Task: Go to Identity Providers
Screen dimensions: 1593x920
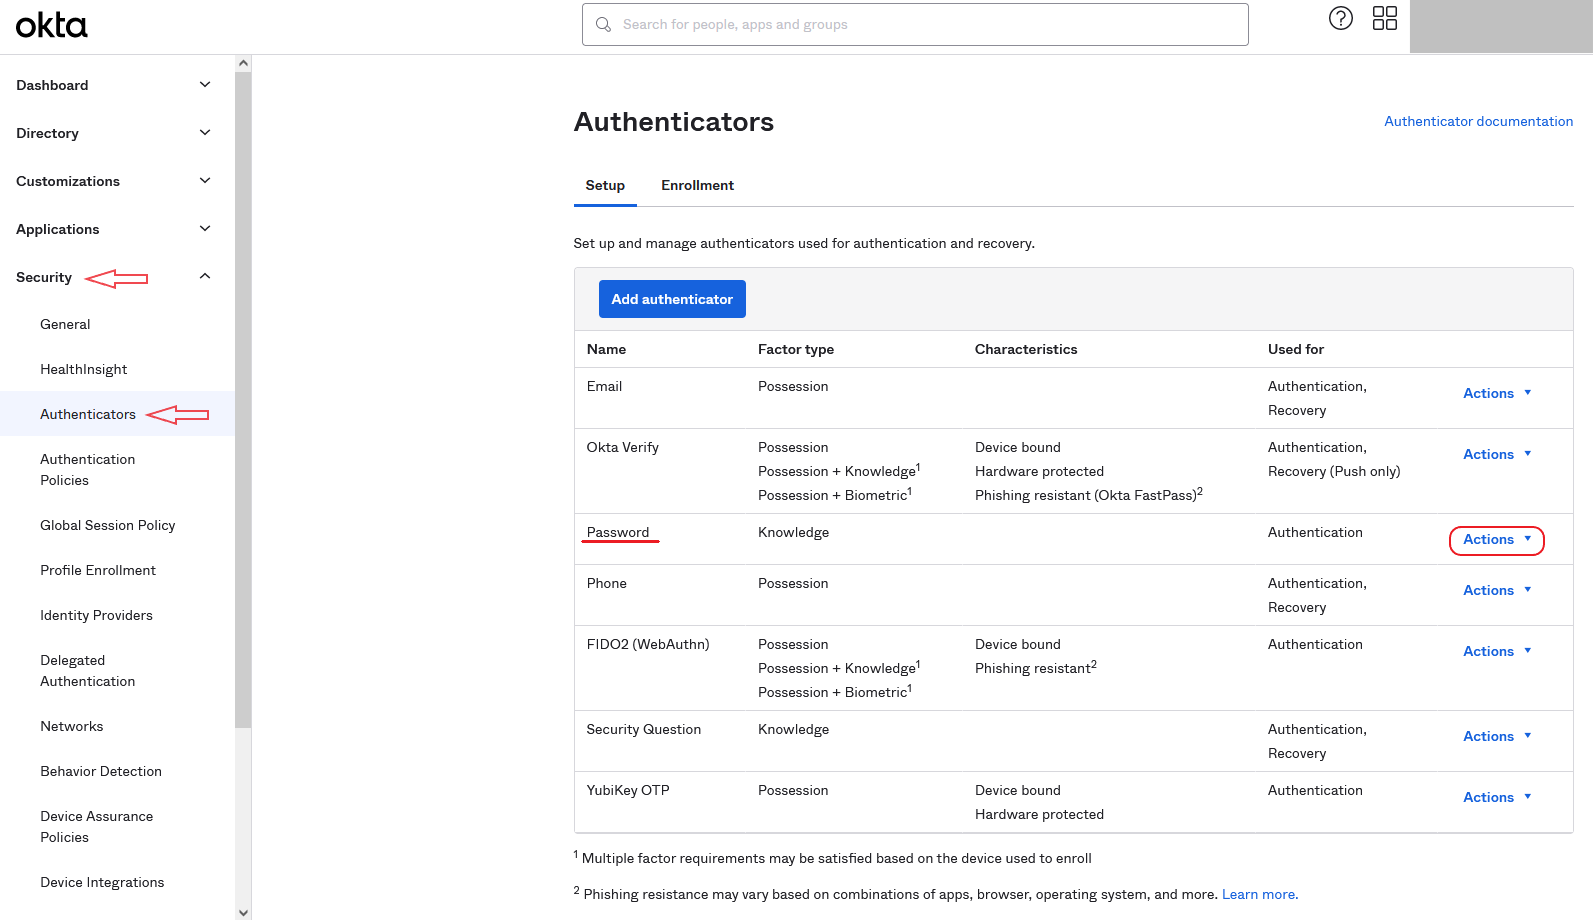Action: 96,615
